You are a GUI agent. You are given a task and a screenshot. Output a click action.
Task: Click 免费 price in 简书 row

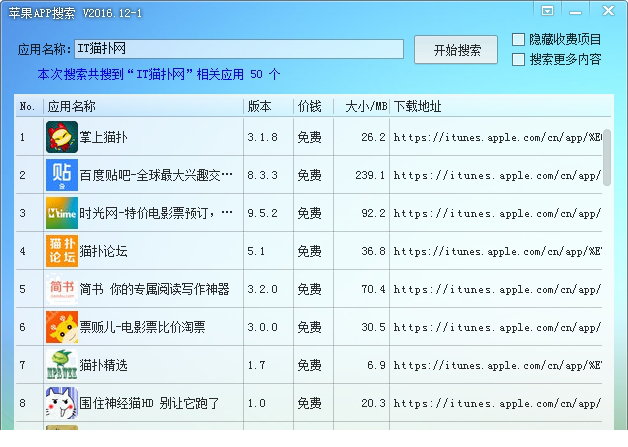click(309, 289)
